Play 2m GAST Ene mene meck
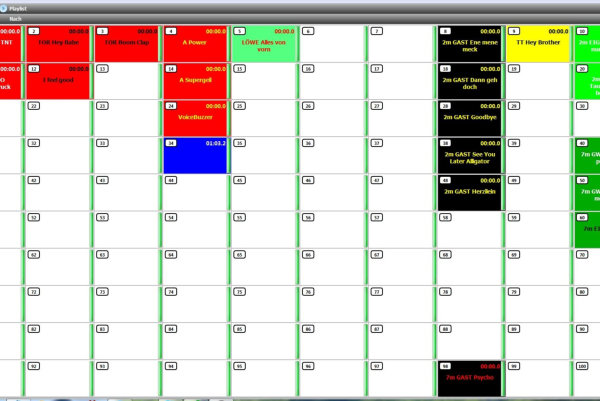This screenshot has width=600, height=401. click(x=470, y=44)
